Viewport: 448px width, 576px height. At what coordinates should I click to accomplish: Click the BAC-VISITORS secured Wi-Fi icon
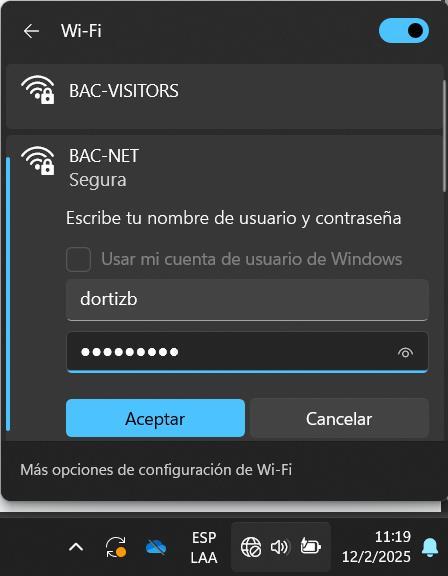tap(38, 90)
